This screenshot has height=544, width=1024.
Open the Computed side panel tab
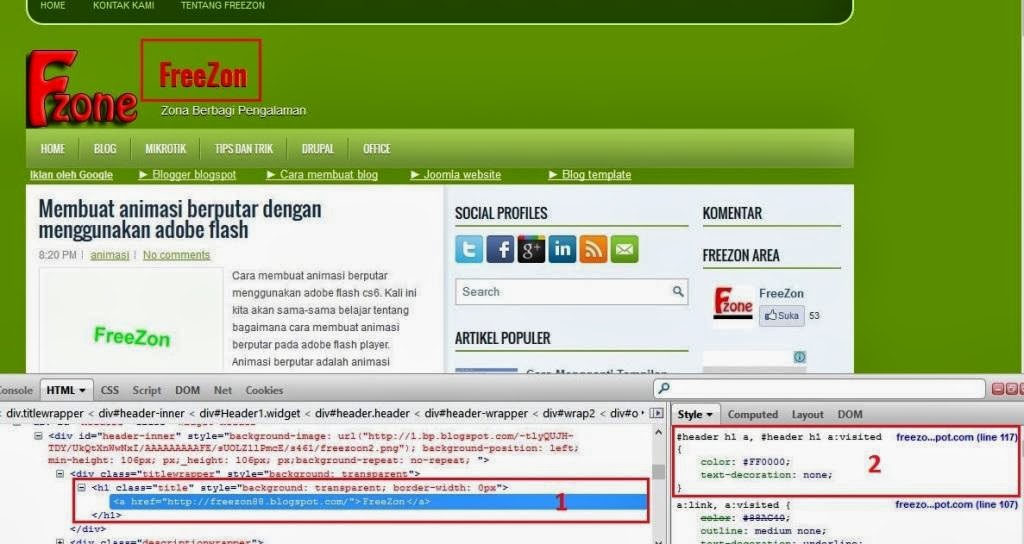pyautogui.click(x=753, y=414)
